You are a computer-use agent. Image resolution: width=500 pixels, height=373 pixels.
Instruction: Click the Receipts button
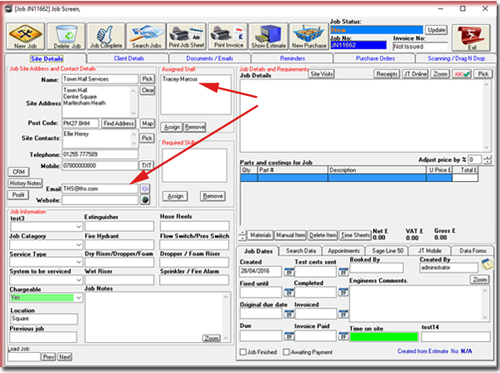click(387, 74)
